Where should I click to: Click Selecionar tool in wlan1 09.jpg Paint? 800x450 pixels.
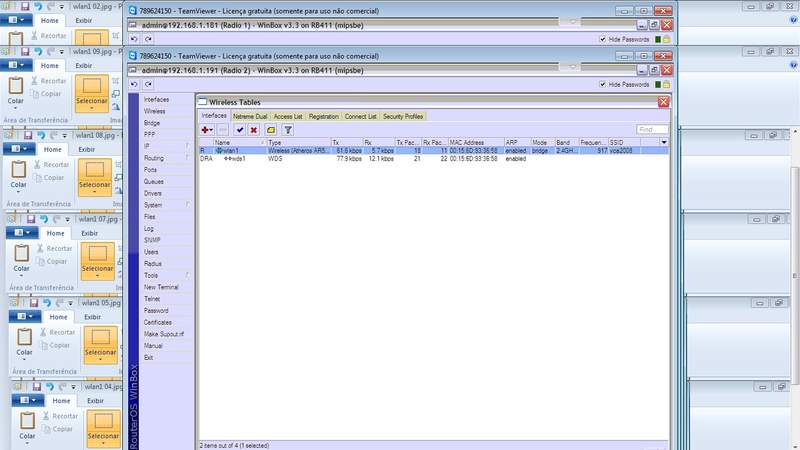(91, 93)
